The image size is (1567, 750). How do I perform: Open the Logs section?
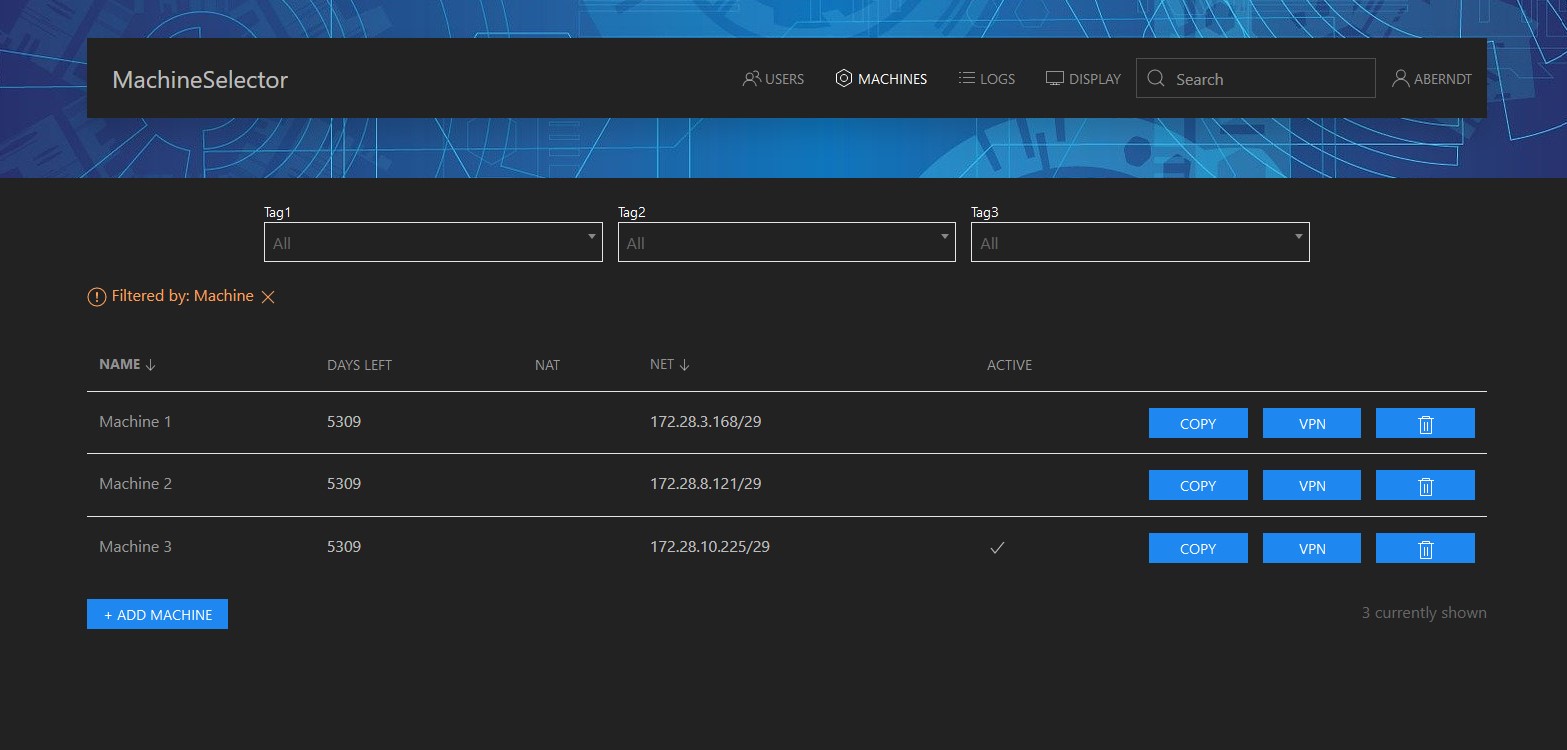986,79
